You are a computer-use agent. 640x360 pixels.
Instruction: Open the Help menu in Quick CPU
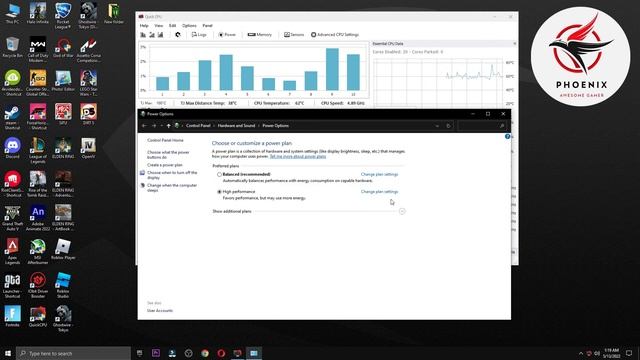click(144, 25)
